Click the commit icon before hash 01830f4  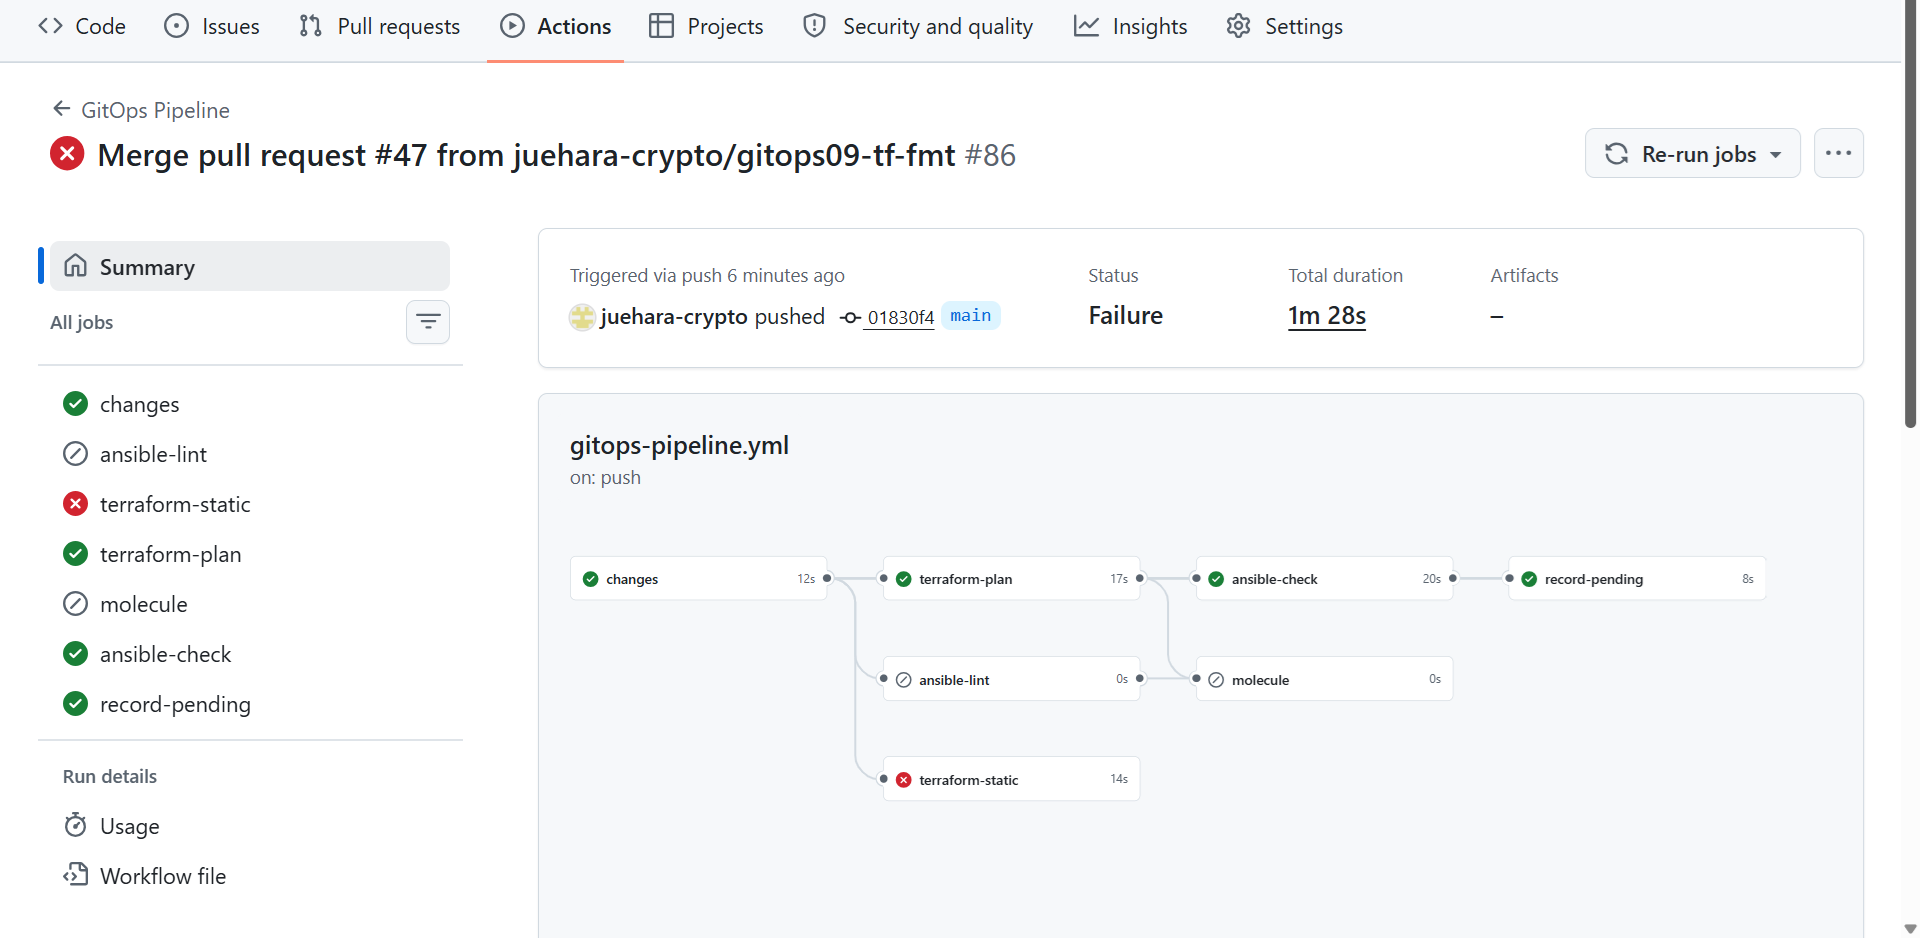pyautogui.click(x=850, y=317)
